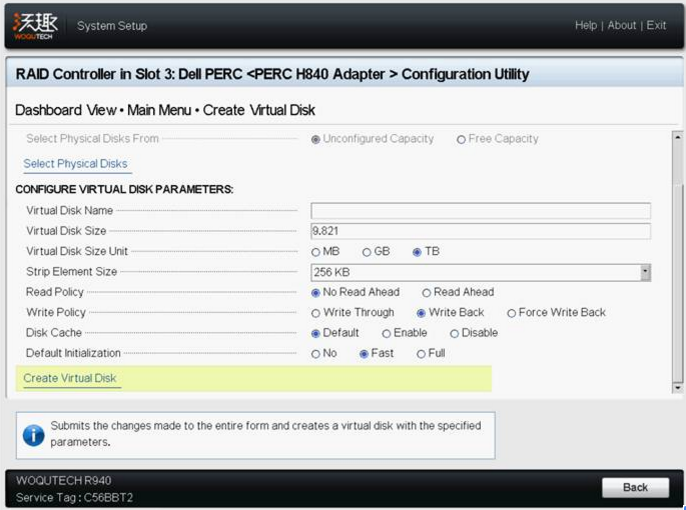
Task: Choose No Read Ahead policy
Action: pos(315,293)
